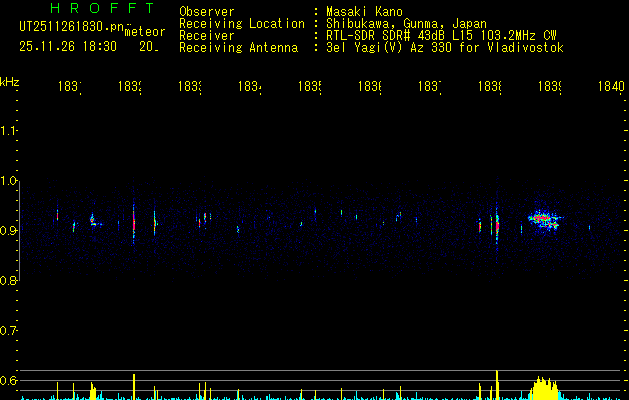
Task: Click the 1.1 kHz frequency axis label
Action: pos(9,131)
